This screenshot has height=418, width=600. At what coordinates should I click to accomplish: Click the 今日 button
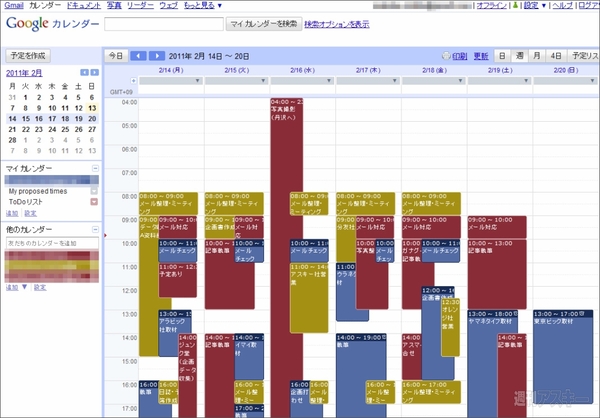click(x=116, y=56)
